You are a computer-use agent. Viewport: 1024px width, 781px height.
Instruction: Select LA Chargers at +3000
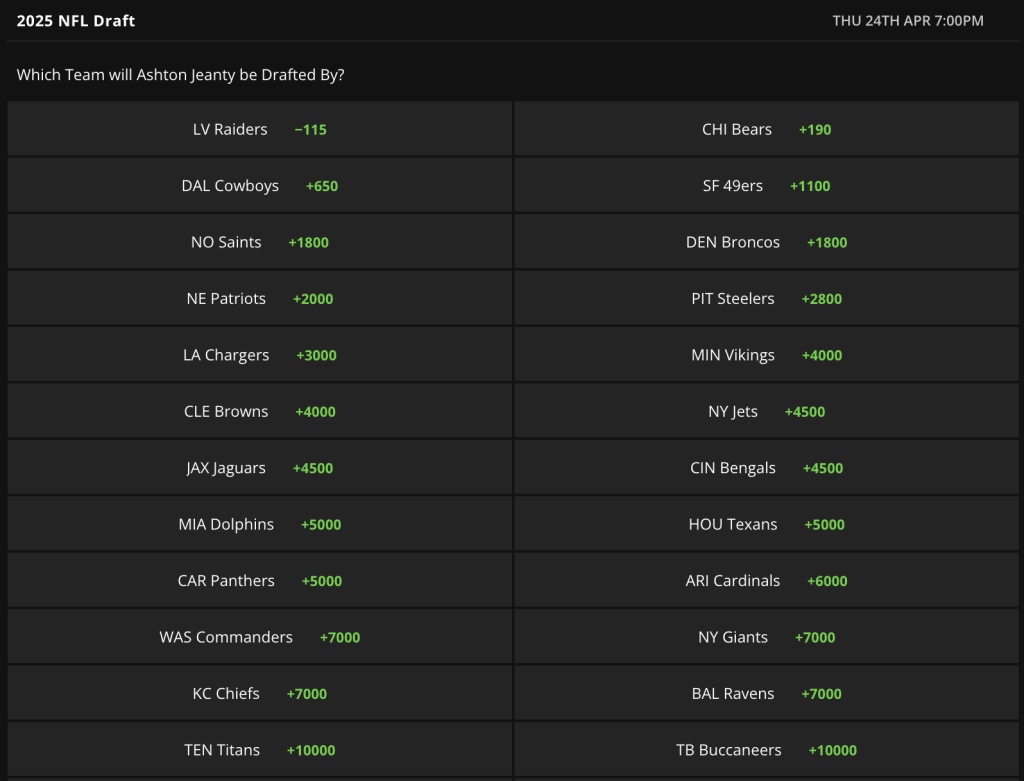pyautogui.click(x=258, y=354)
